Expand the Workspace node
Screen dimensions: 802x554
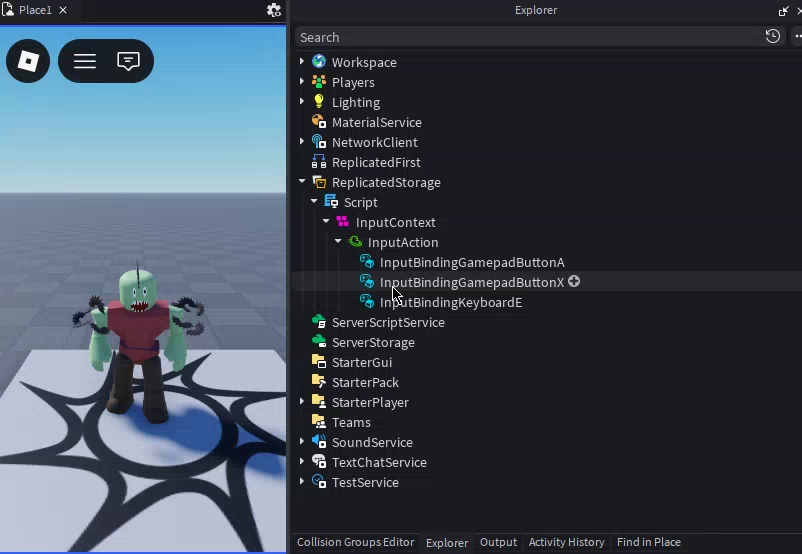(302, 61)
